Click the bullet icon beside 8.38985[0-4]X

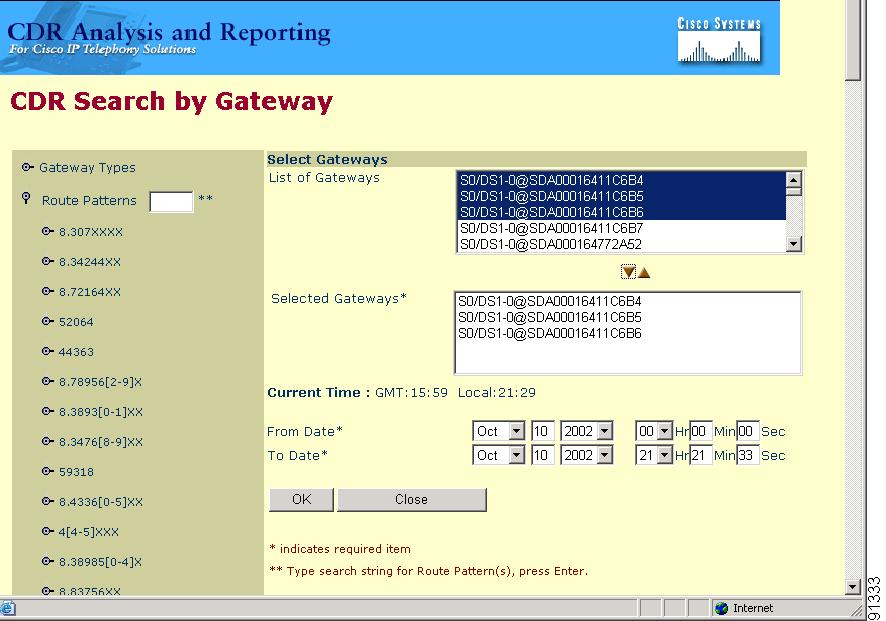tap(47, 561)
